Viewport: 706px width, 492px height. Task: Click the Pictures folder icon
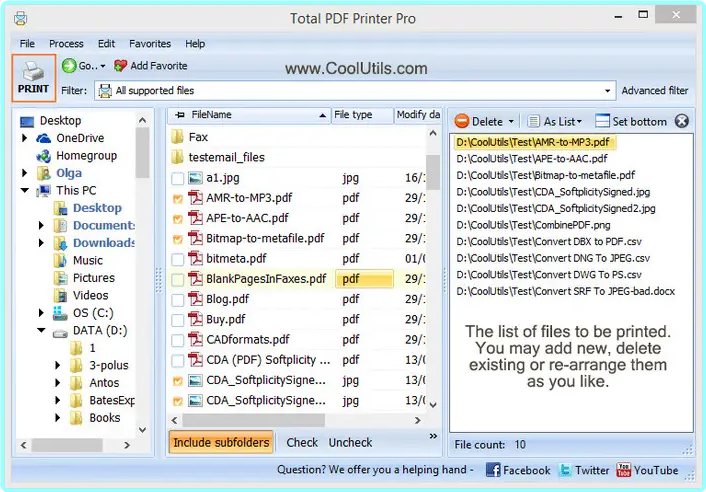(60, 278)
